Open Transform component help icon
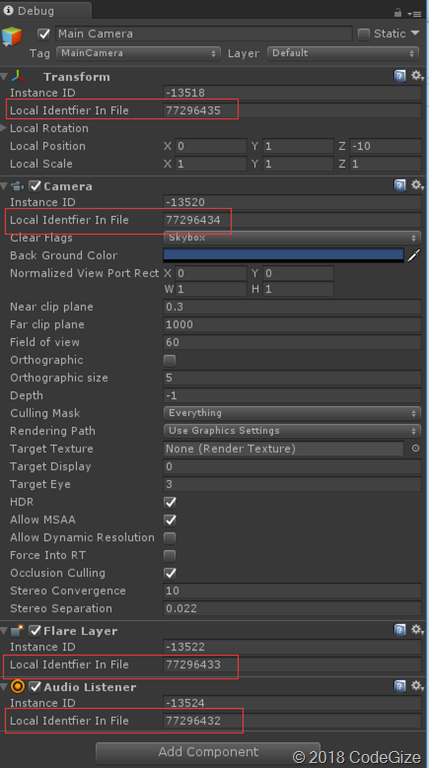 click(x=400, y=76)
